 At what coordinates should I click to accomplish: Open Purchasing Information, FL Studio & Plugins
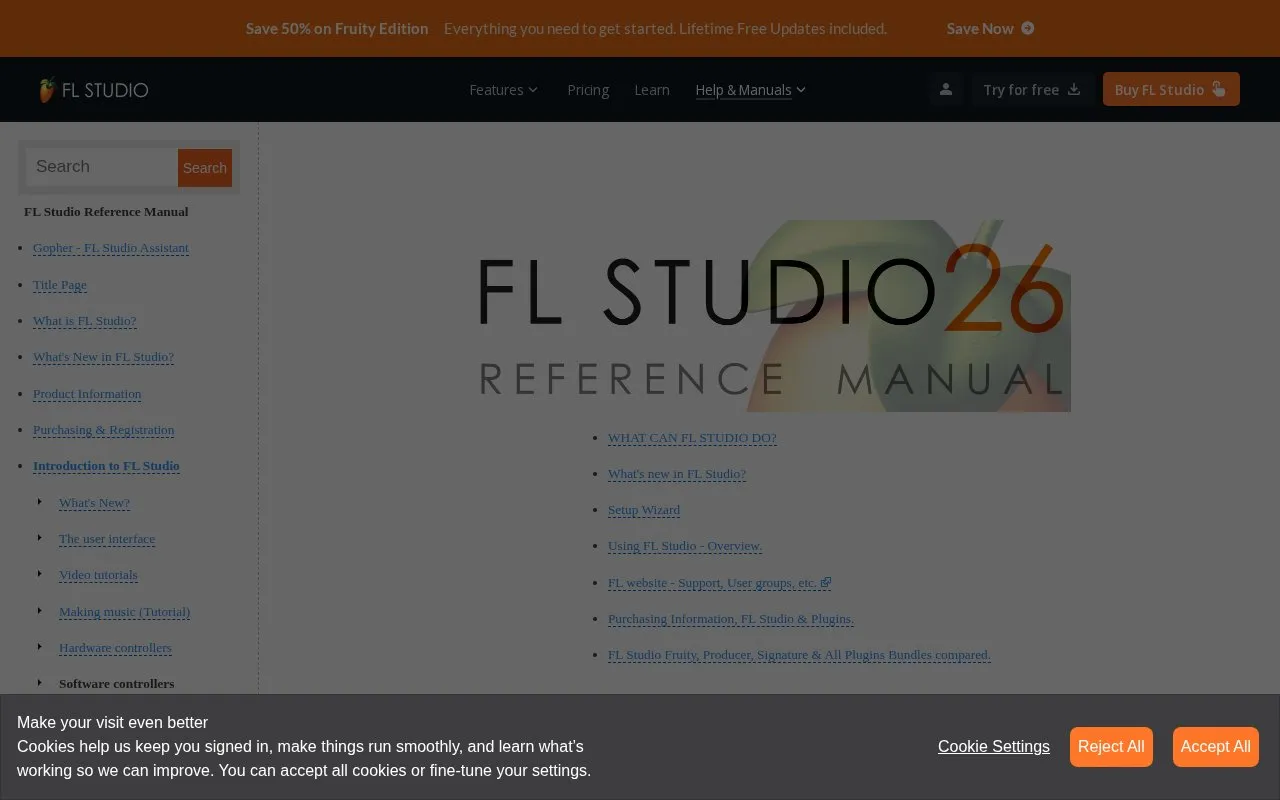(x=731, y=619)
